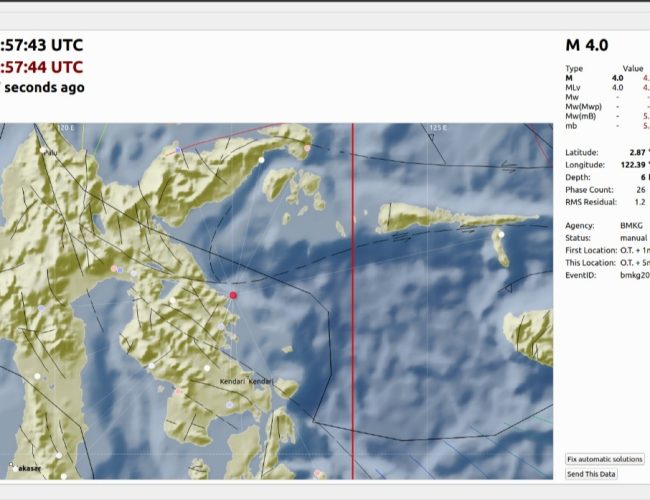
Task: Click the Type column header
Action: (574, 68)
